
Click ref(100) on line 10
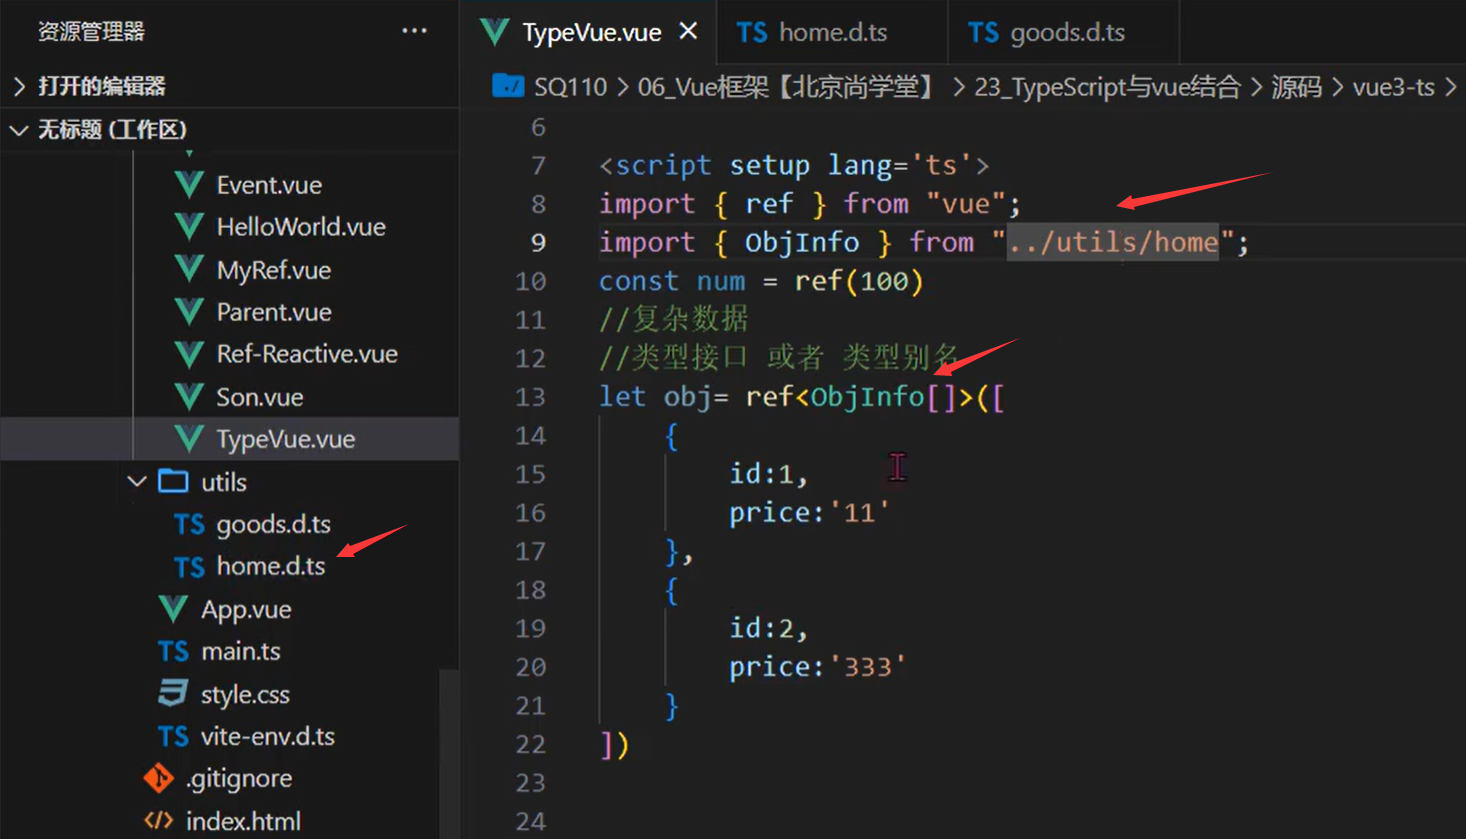(x=859, y=281)
